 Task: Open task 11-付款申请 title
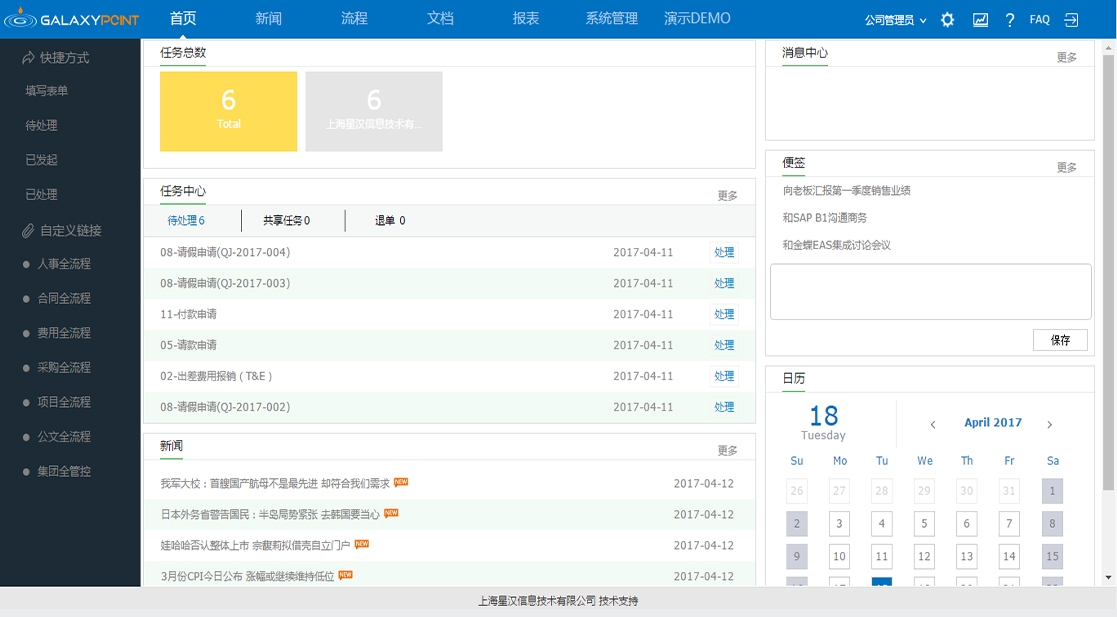pos(188,314)
